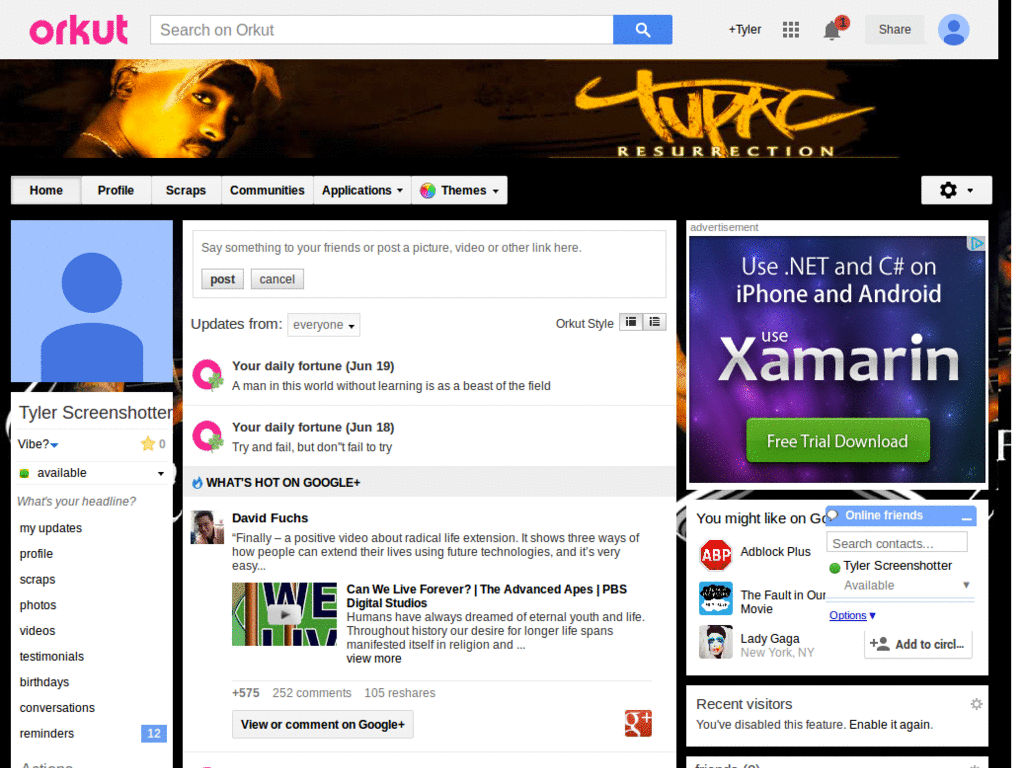Click the Search on Orkut field
The width and height of the screenshot is (1024, 768).
381,29
